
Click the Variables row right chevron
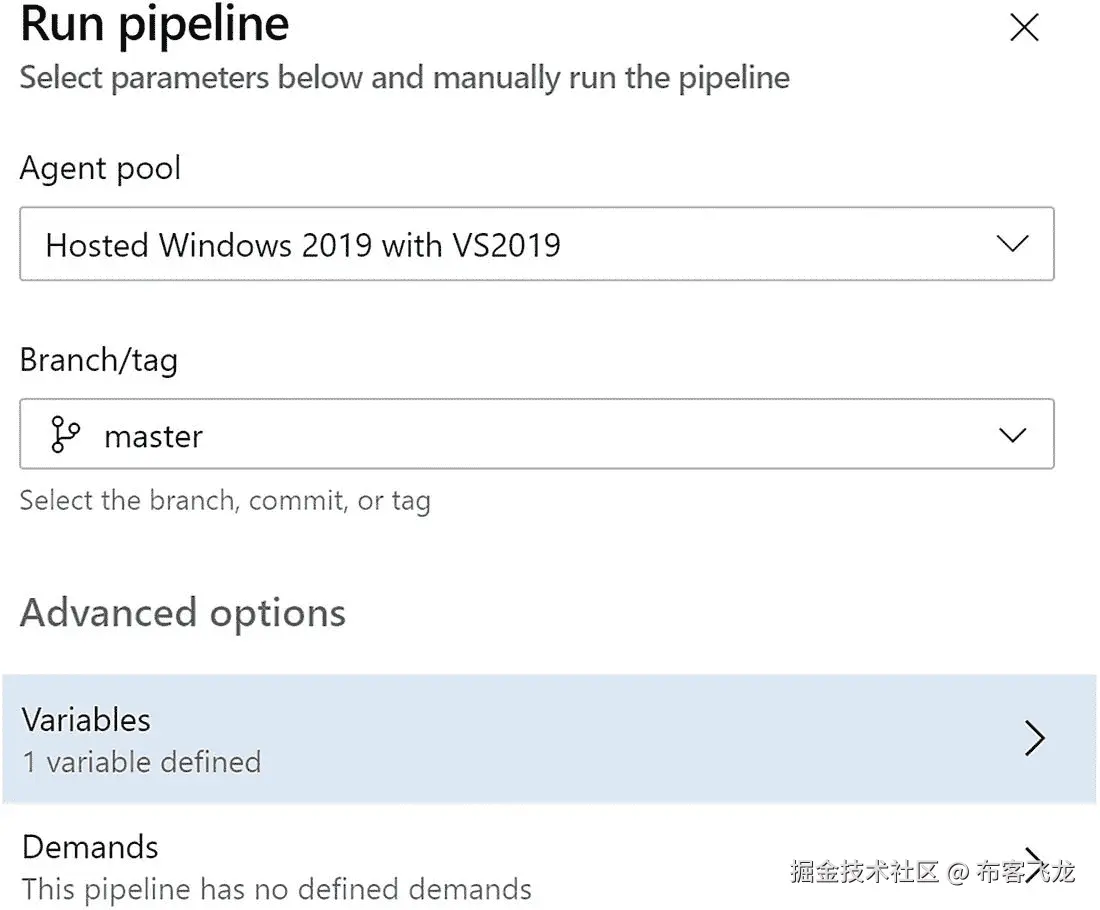pyautogui.click(x=1034, y=739)
